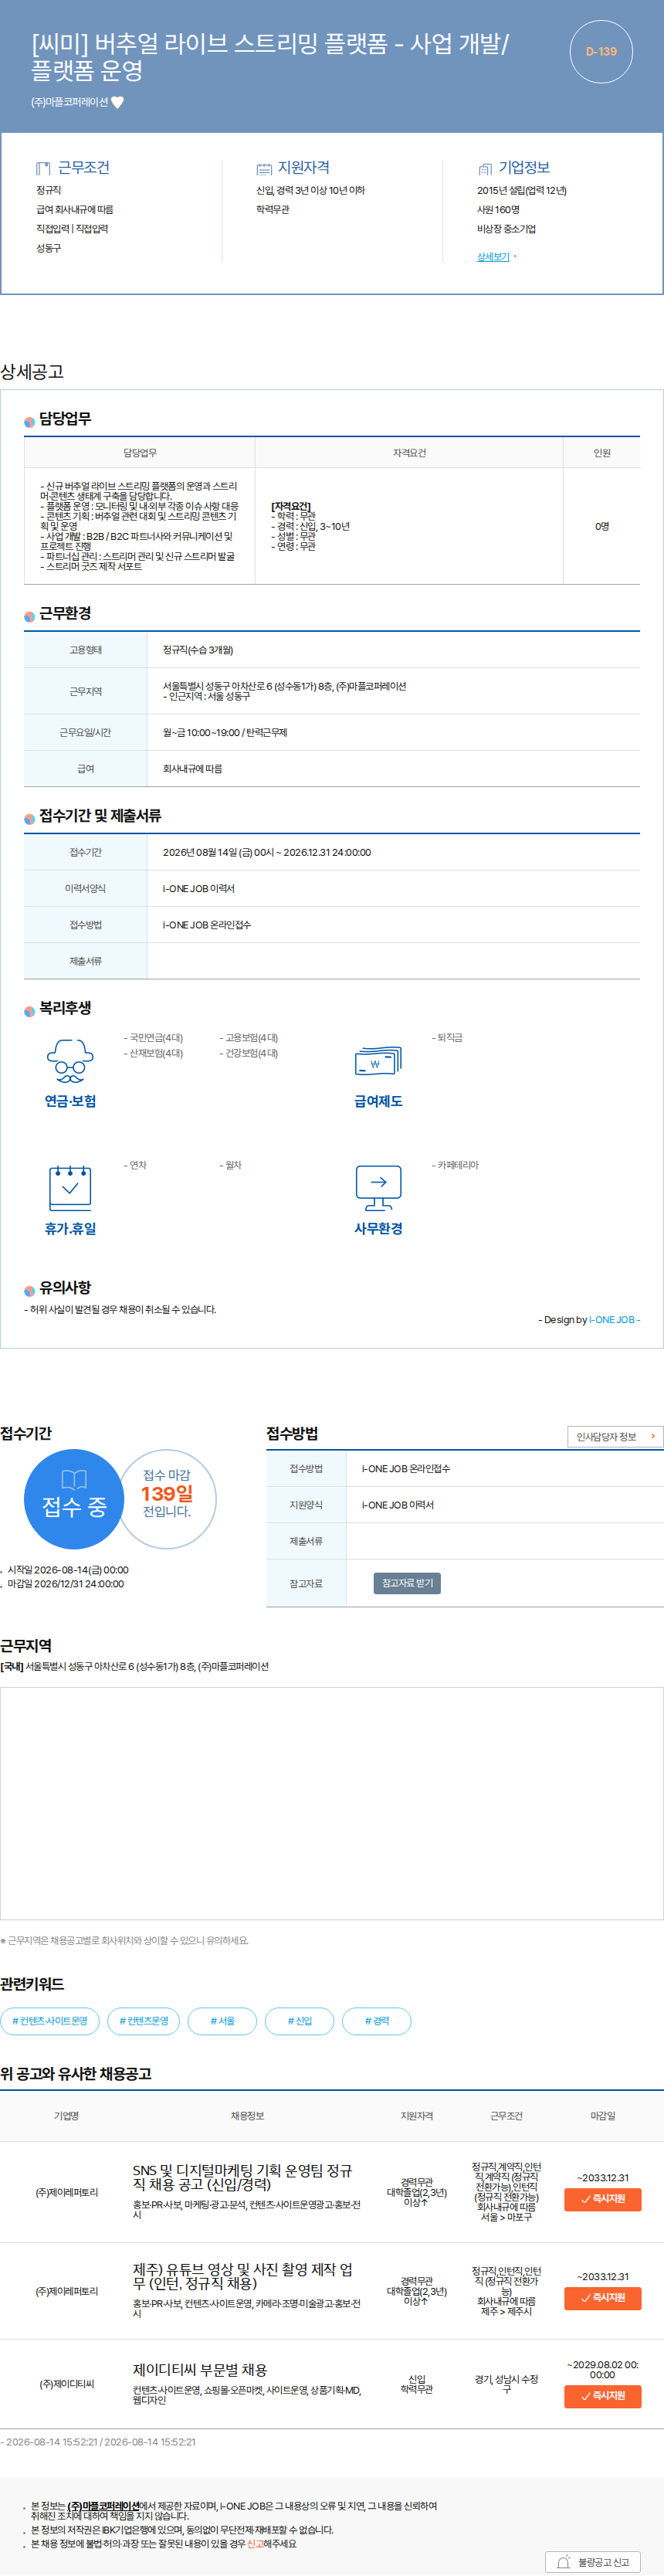Click the 참고자료 받기 button
Screen dimensions: 664x2576
tap(407, 1583)
